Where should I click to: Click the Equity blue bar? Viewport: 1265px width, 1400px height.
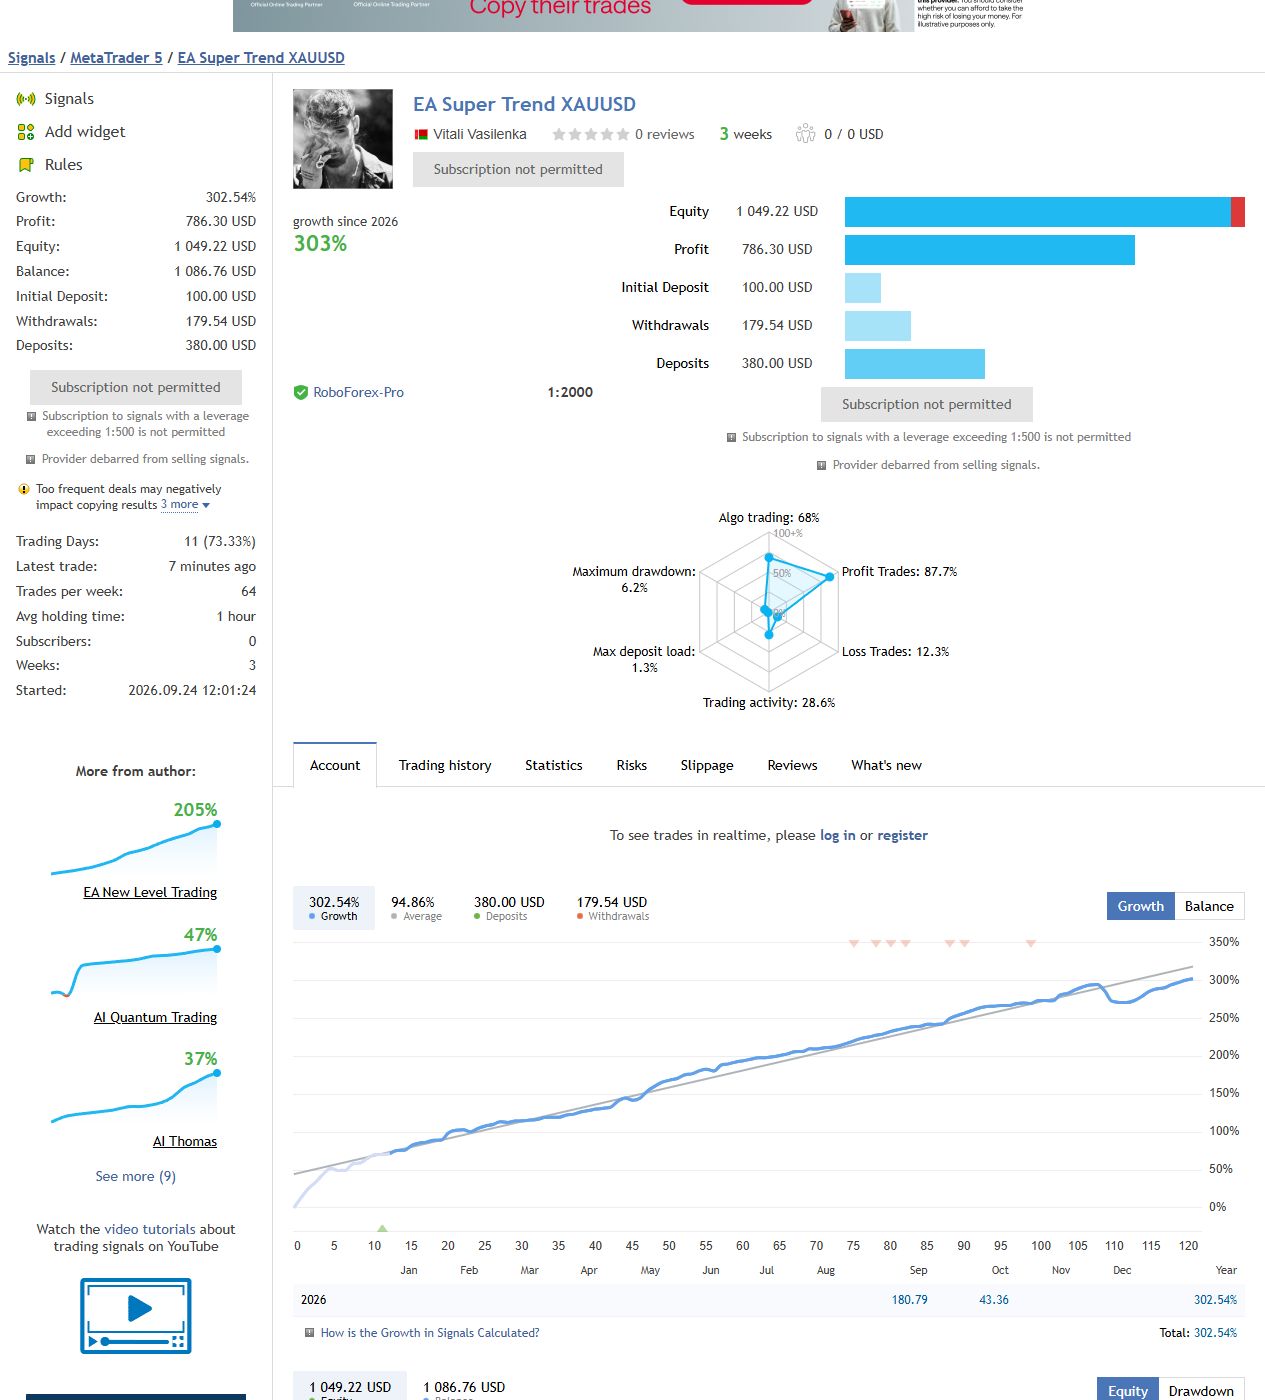pos(1038,212)
